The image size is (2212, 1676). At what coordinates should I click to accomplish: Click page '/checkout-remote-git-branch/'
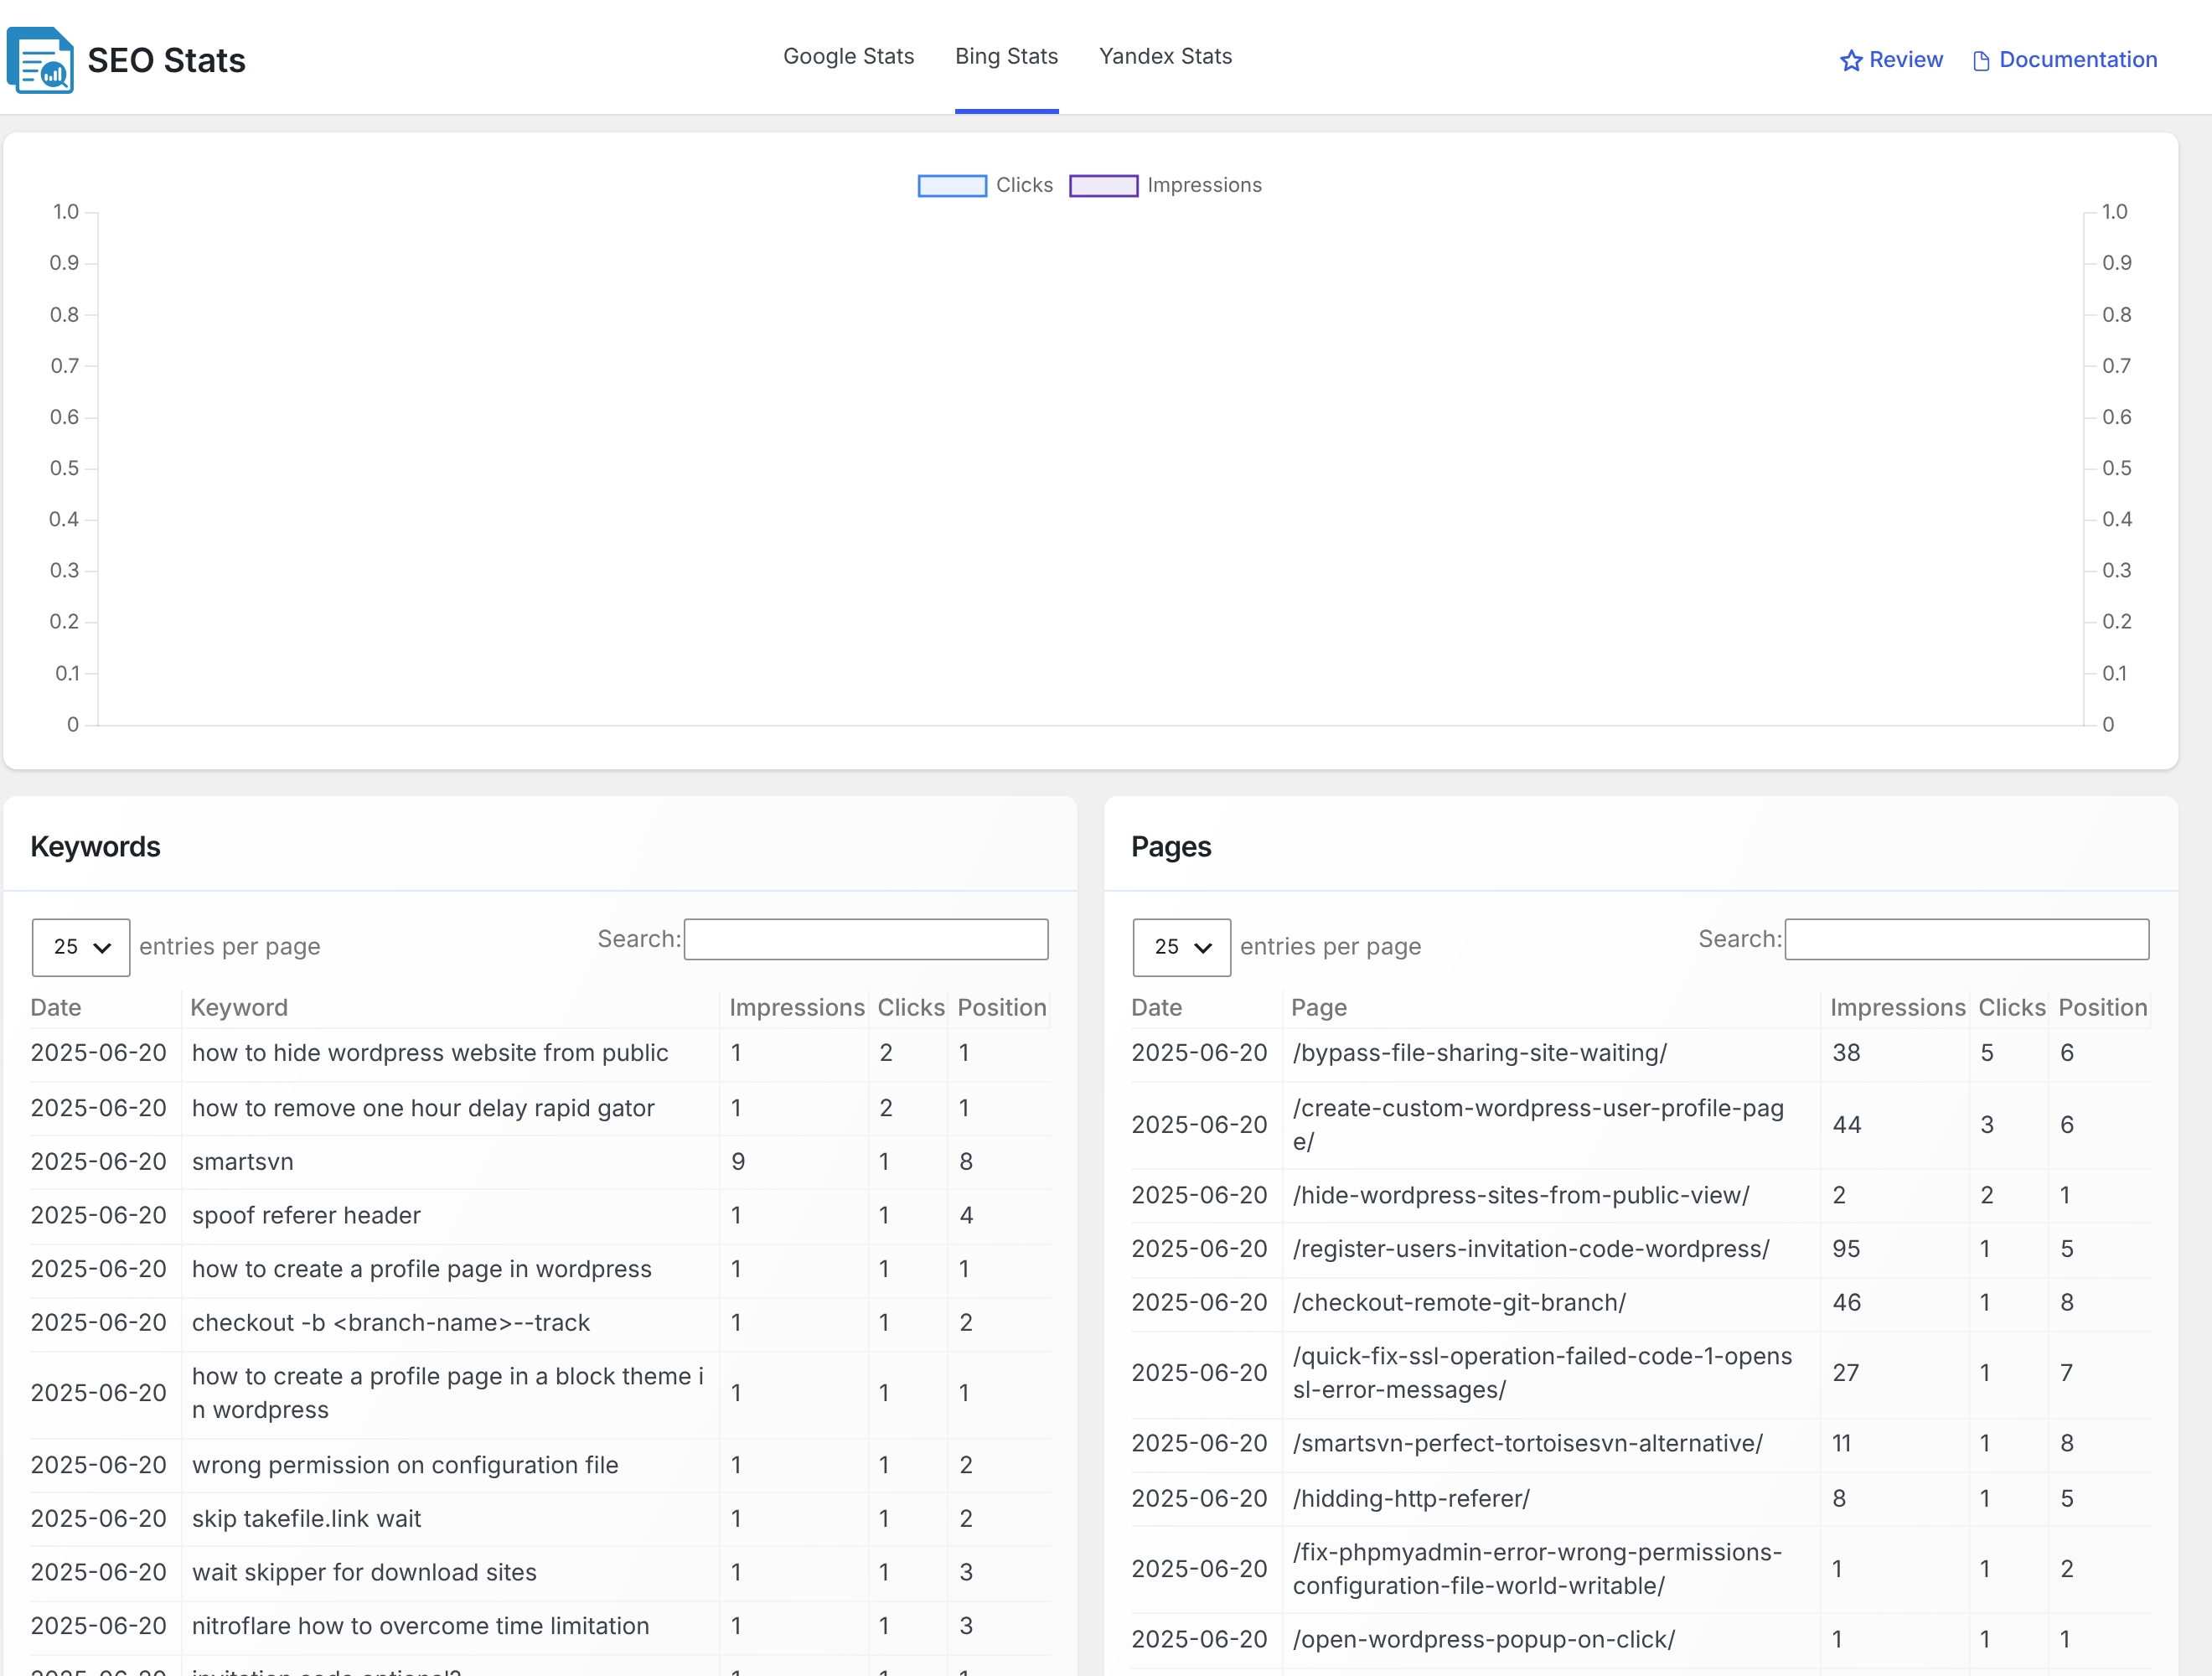point(1459,1303)
